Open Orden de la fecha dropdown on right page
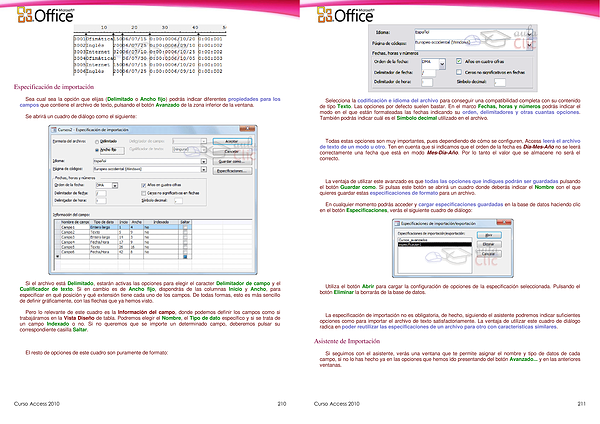Image resolution: width=600 pixels, height=424 pixels. [x=440, y=61]
